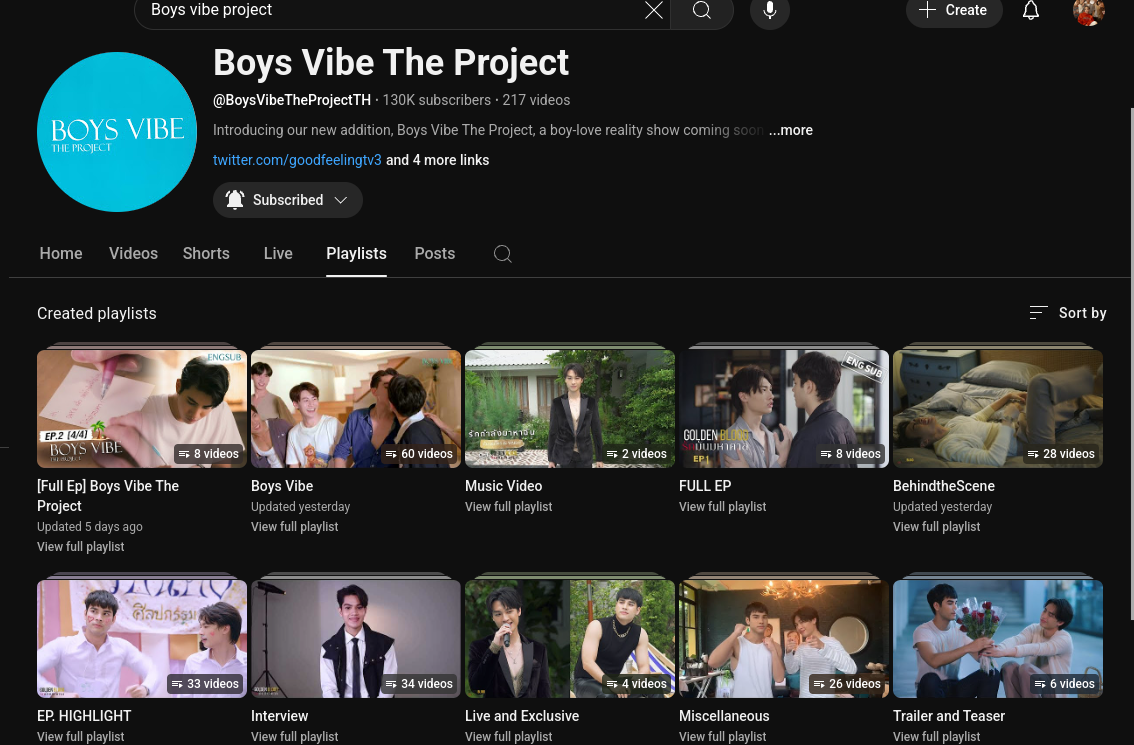Click the 26 videos badge on Miscellaneous
The image size is (1134, 745).
847,684
